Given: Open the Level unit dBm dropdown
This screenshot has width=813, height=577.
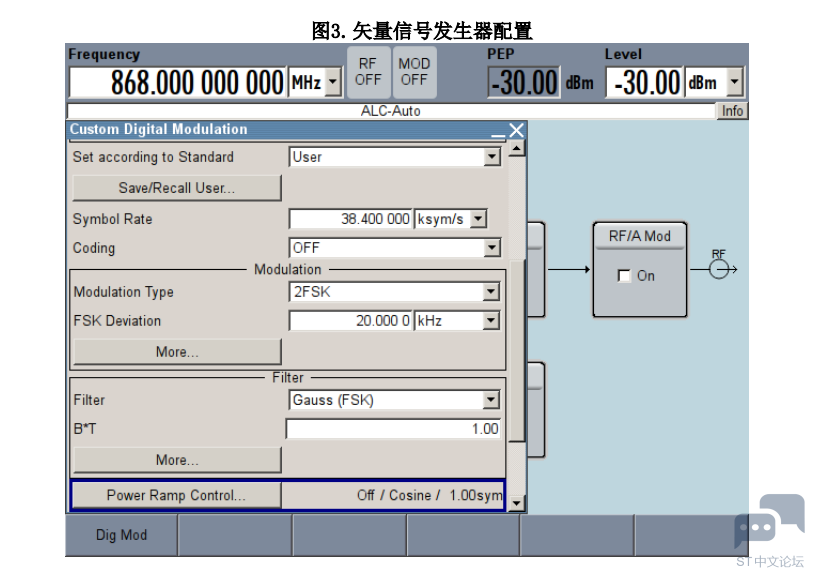Looking at the screenshot, I should click(734, 82).
